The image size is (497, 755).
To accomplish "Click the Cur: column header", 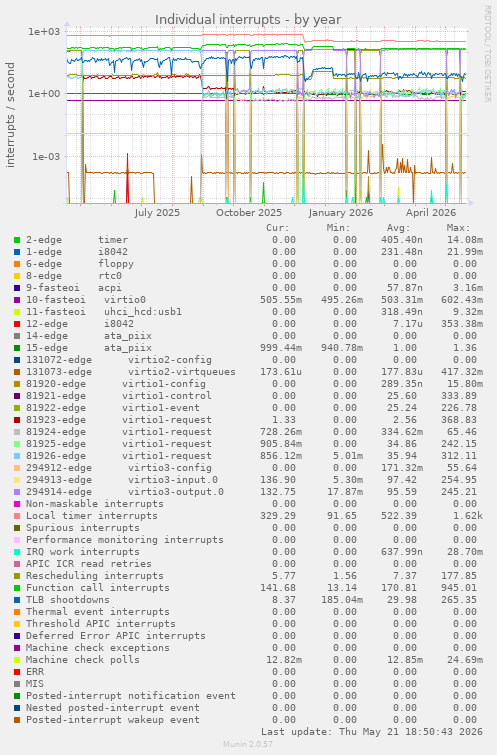I will tap(278, 228).
